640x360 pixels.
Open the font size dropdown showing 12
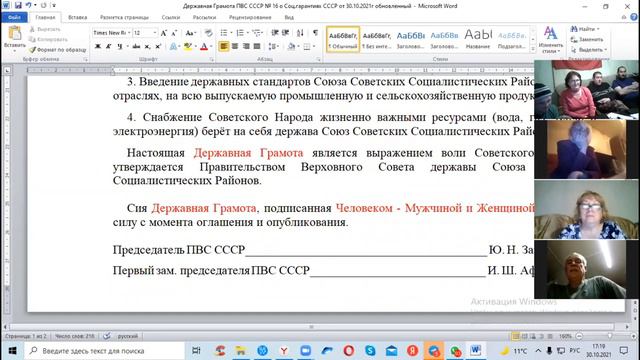(x=155, y=33)
